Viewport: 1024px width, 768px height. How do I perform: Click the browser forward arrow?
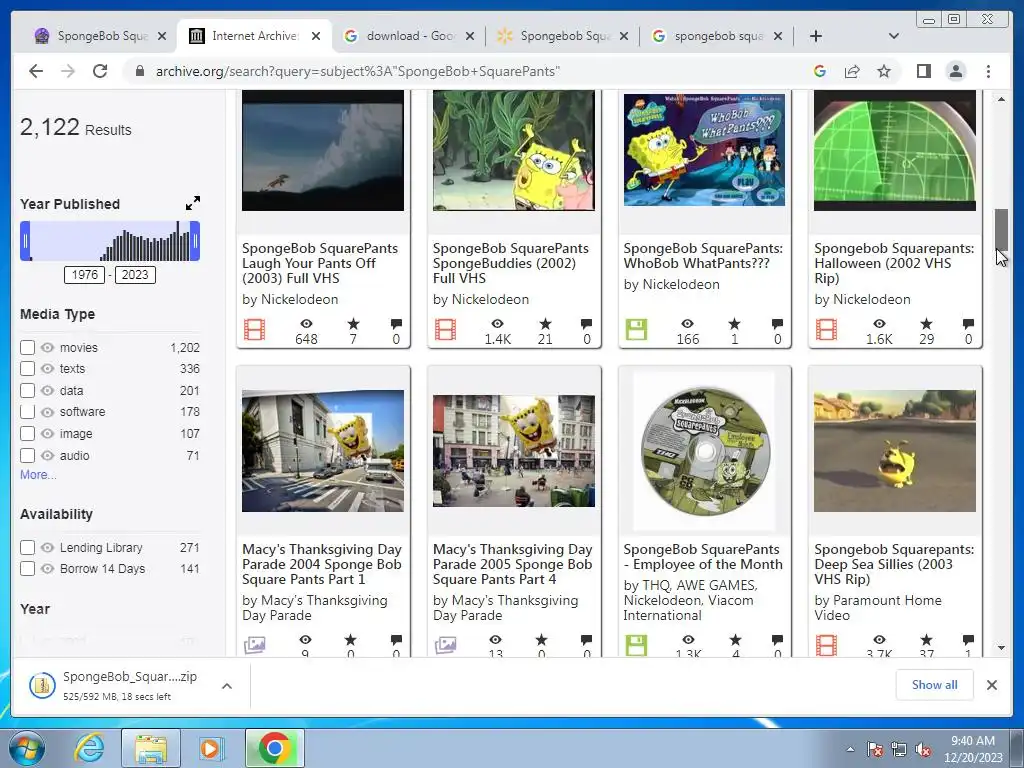pos(68,71)
